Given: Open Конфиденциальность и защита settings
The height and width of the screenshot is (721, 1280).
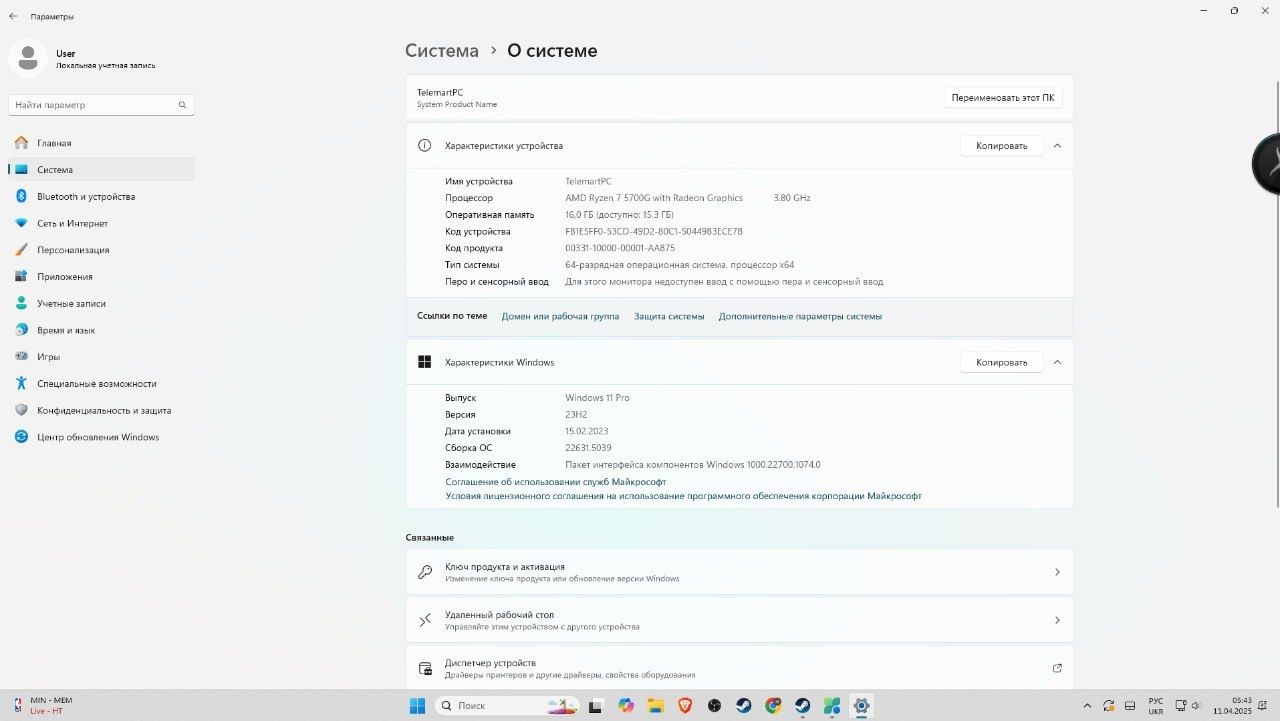Looking at the screenshot, I should [x=101, y=410].
